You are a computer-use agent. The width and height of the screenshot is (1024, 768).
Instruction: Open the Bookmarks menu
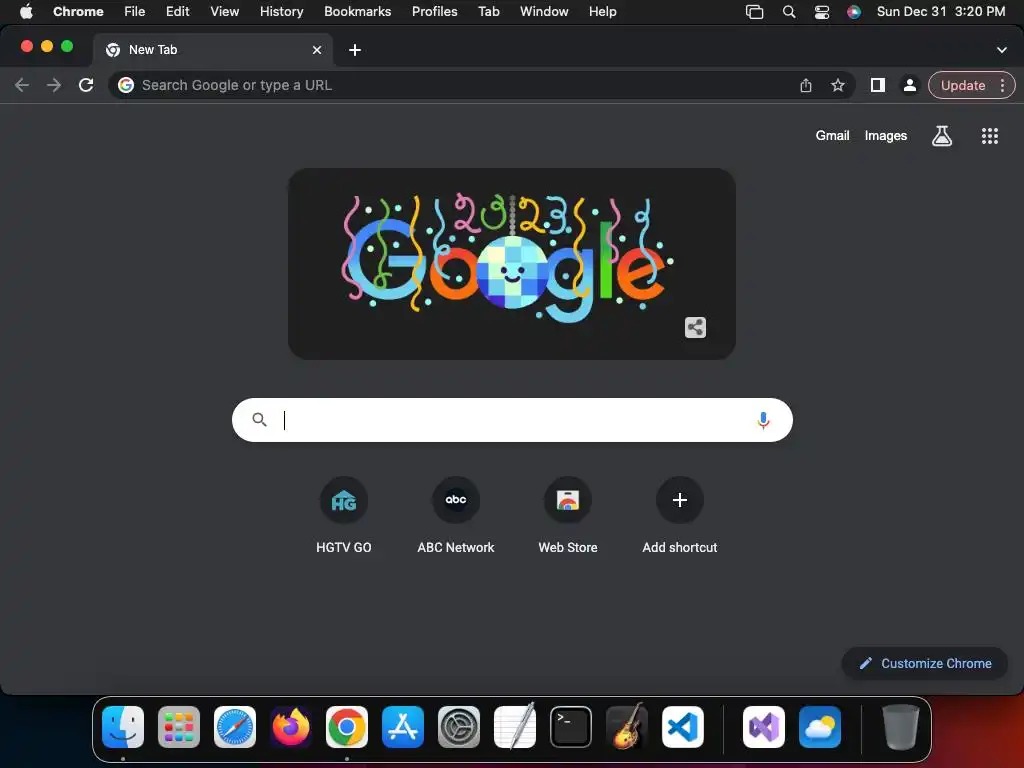coord(358,12)
